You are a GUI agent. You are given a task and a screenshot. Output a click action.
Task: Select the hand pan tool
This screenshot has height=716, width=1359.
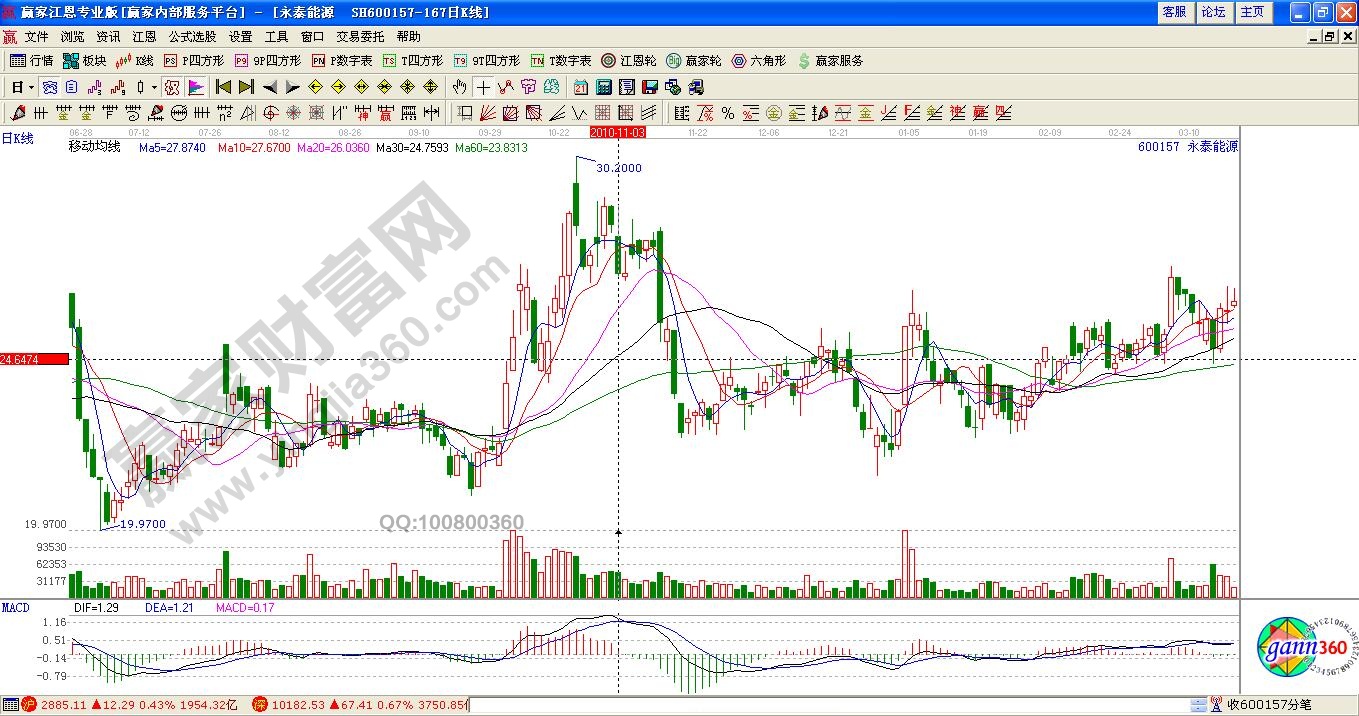pos(459,87)
